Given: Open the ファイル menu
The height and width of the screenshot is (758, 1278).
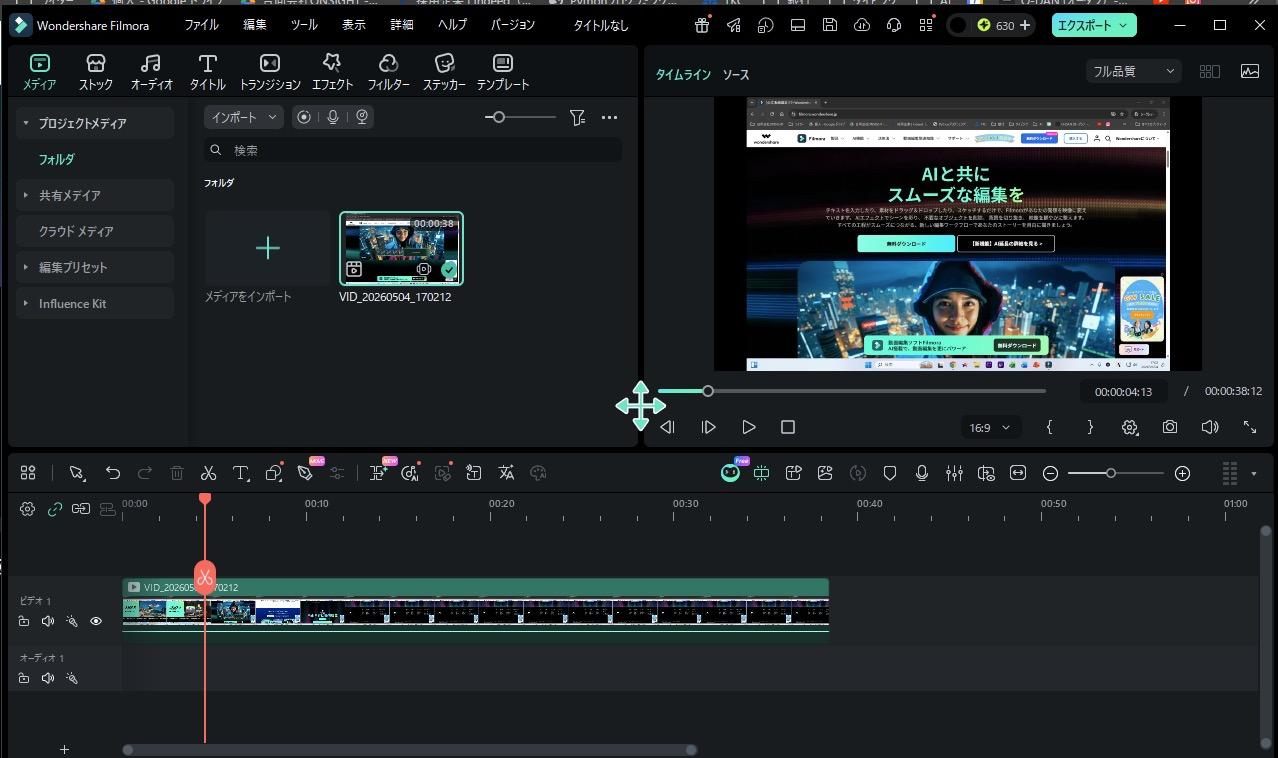Looking at the screenshot, I should point(201,25).
